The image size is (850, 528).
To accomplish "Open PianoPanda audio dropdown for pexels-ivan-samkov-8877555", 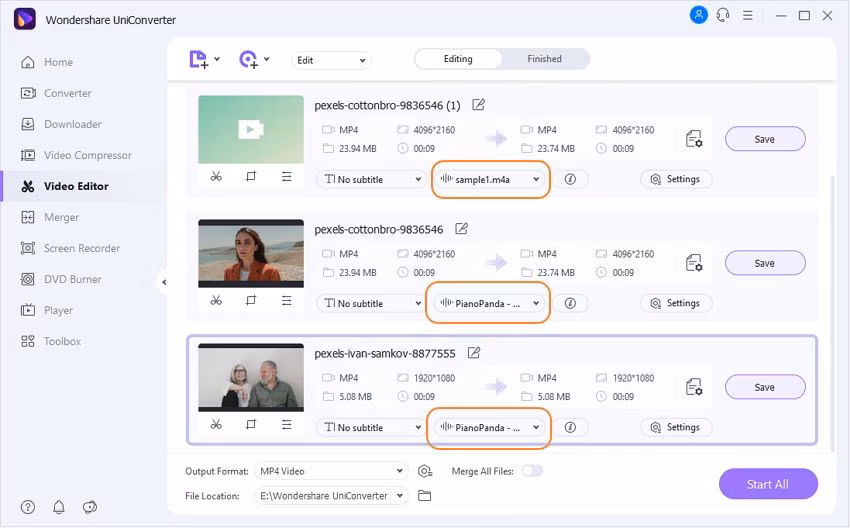I will click(x=490, y=427).
